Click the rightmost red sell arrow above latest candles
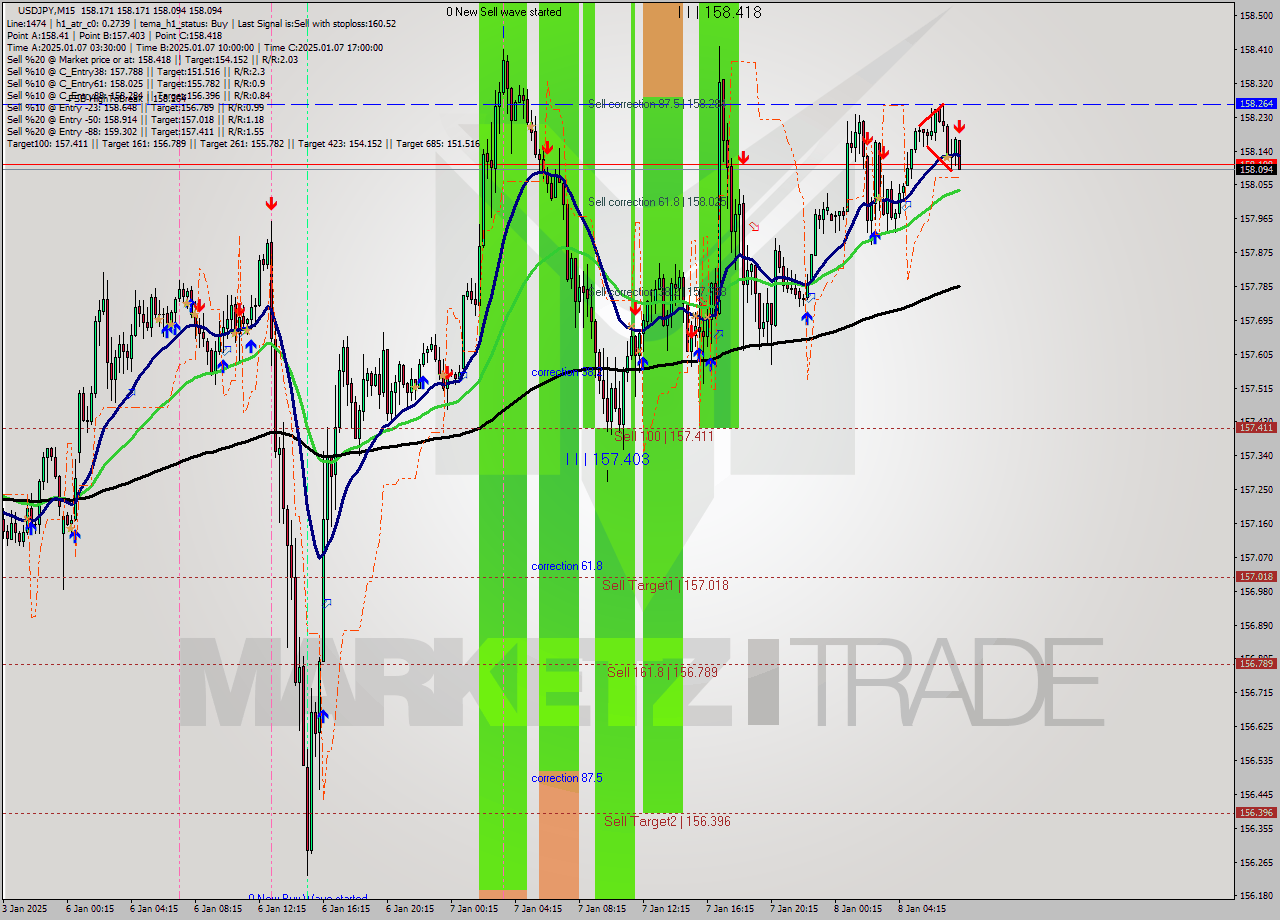This screenshot has width=1280, height=920. pos(959,127)
